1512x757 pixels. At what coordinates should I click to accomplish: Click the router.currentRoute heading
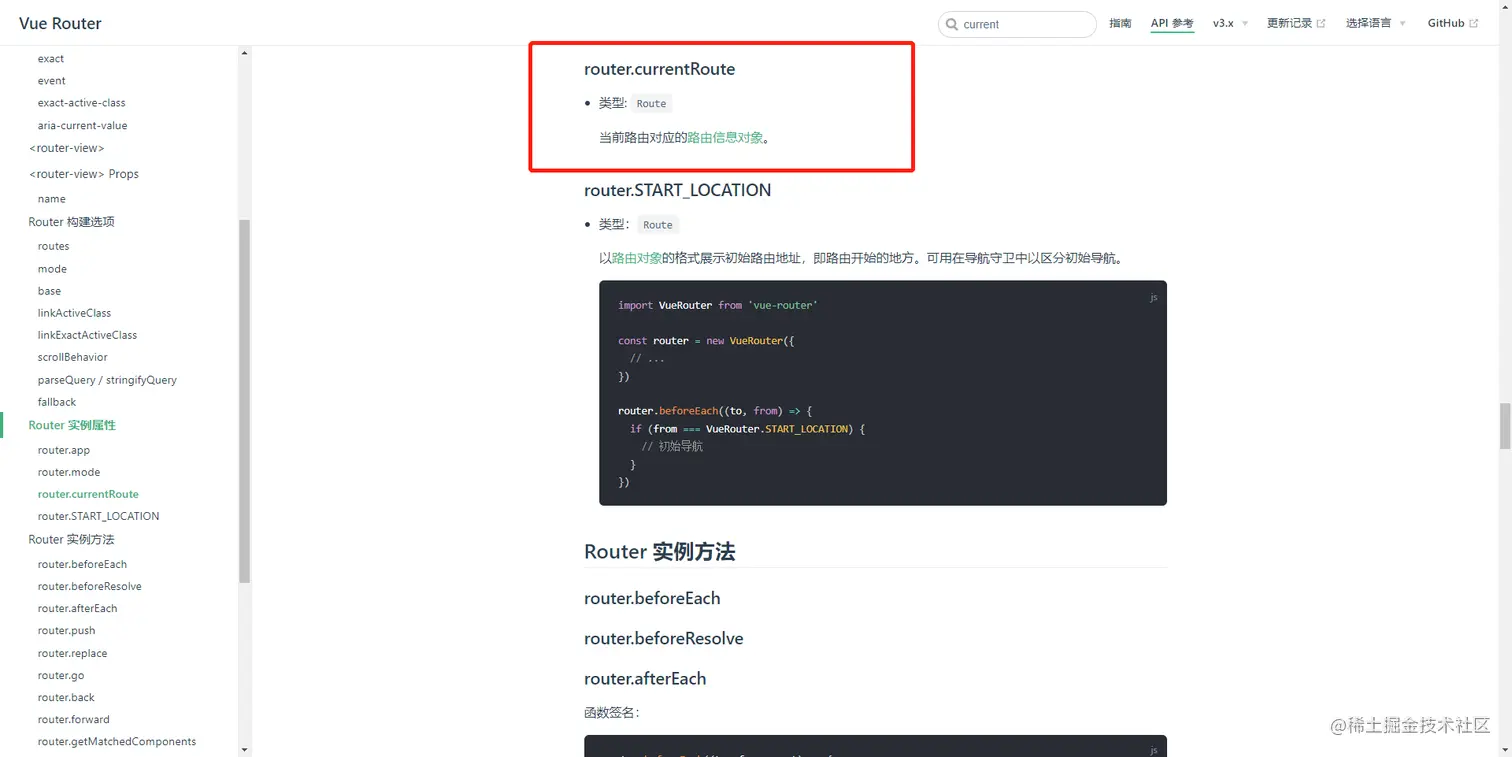[659, 69]
